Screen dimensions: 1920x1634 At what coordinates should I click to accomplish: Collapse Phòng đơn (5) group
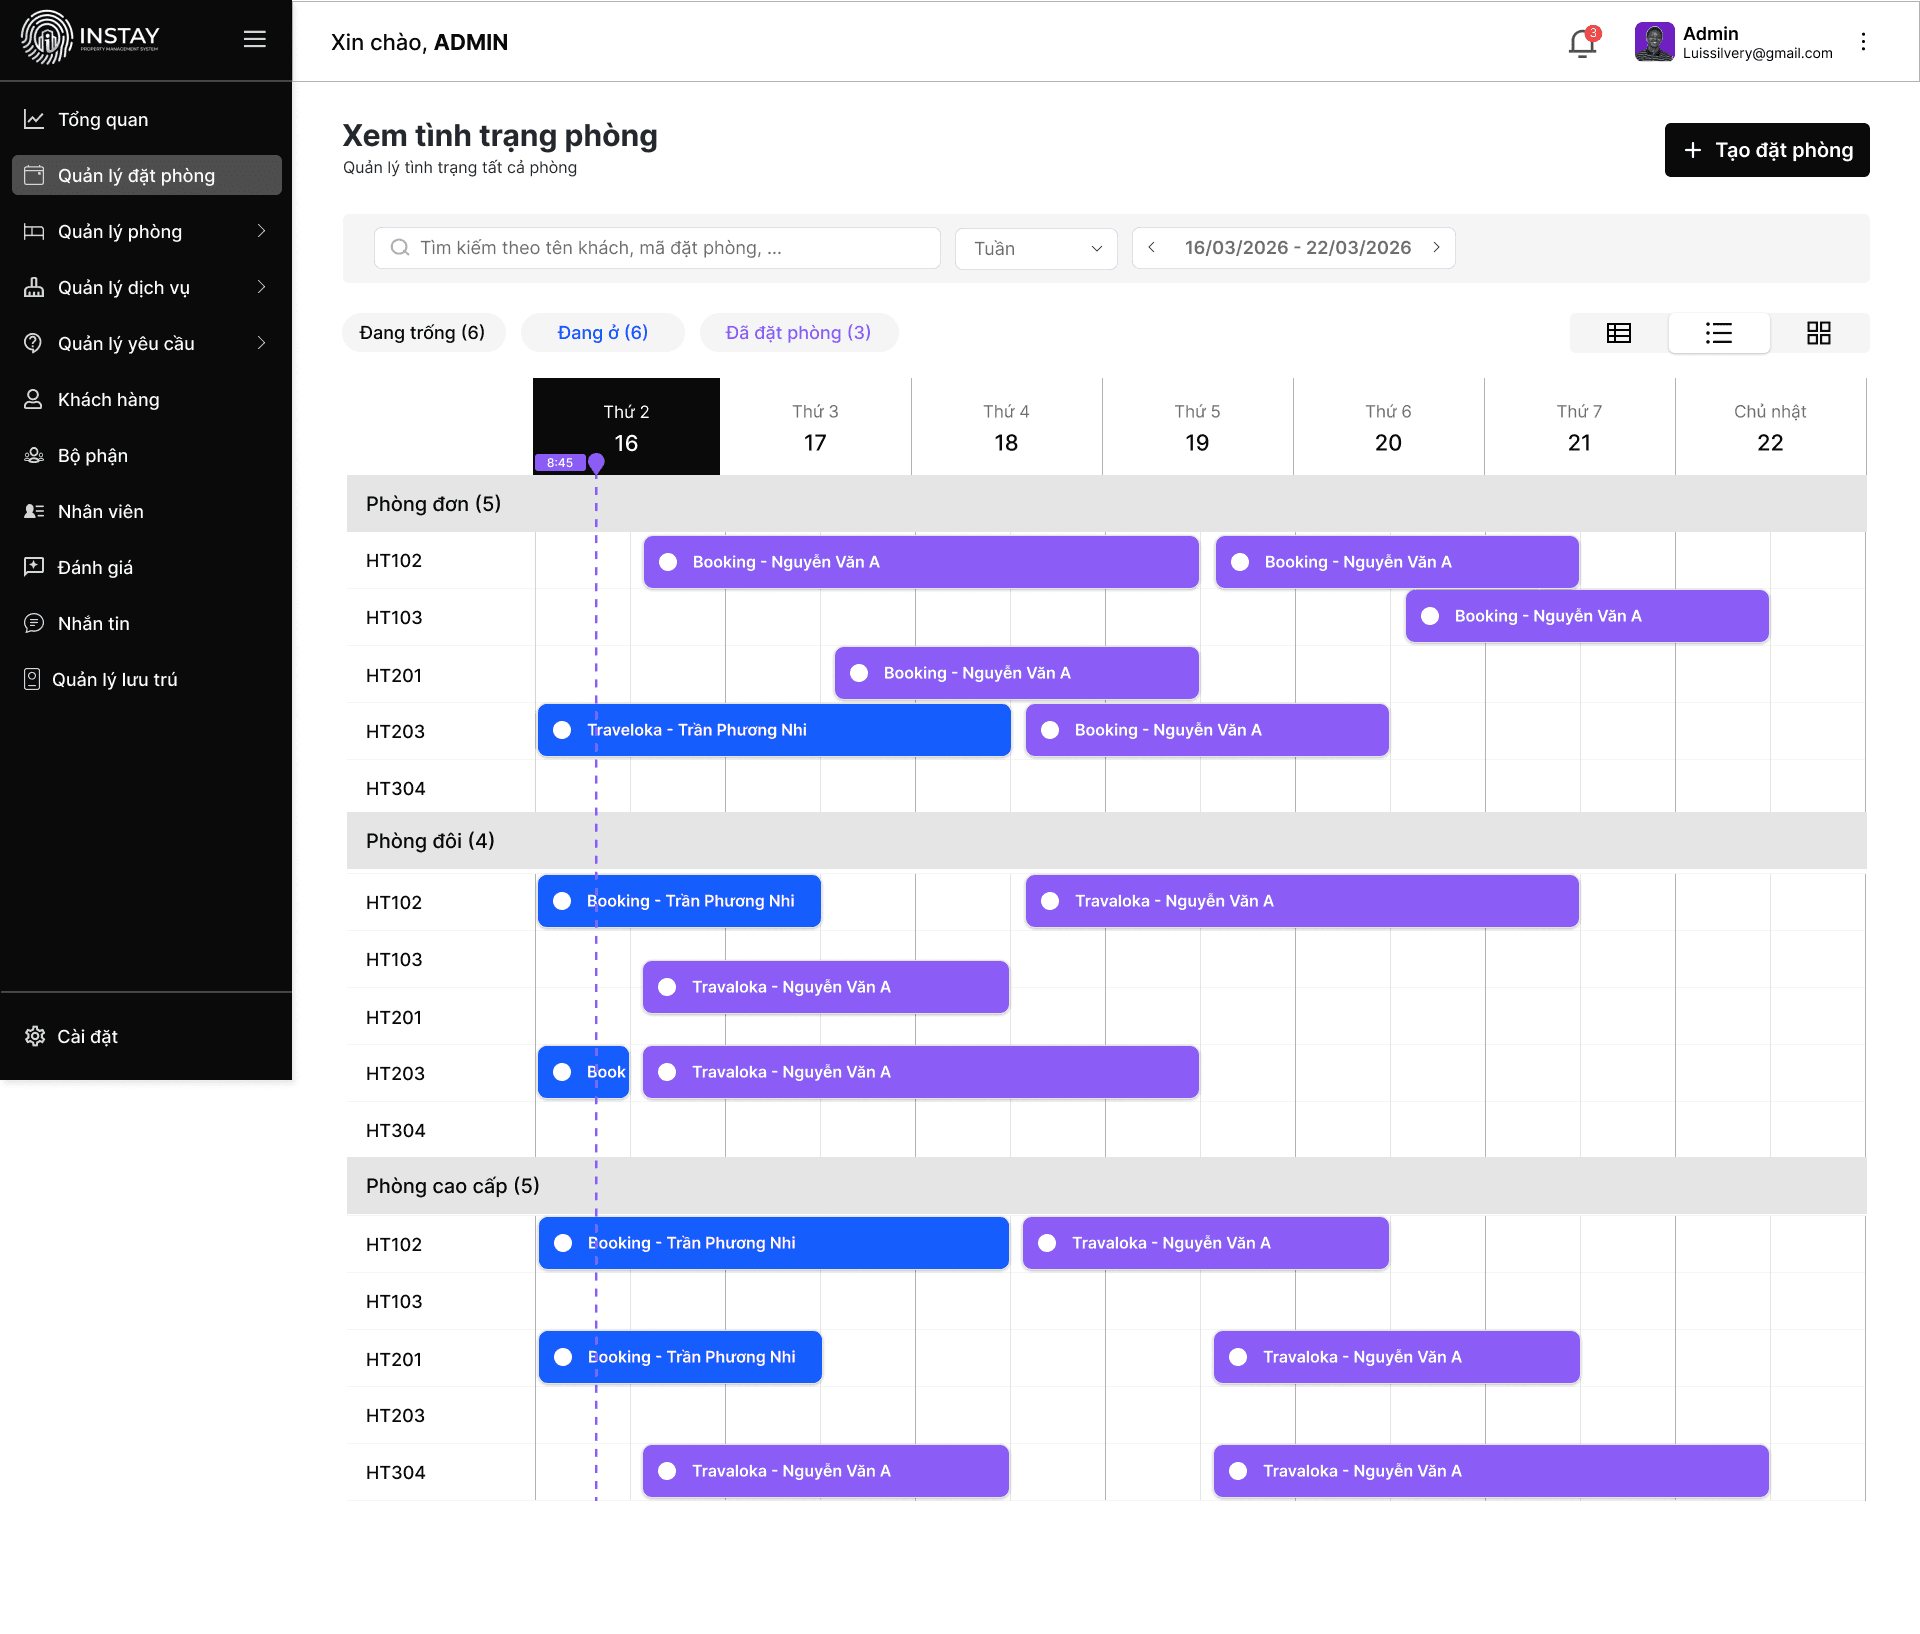[1106, 504]
